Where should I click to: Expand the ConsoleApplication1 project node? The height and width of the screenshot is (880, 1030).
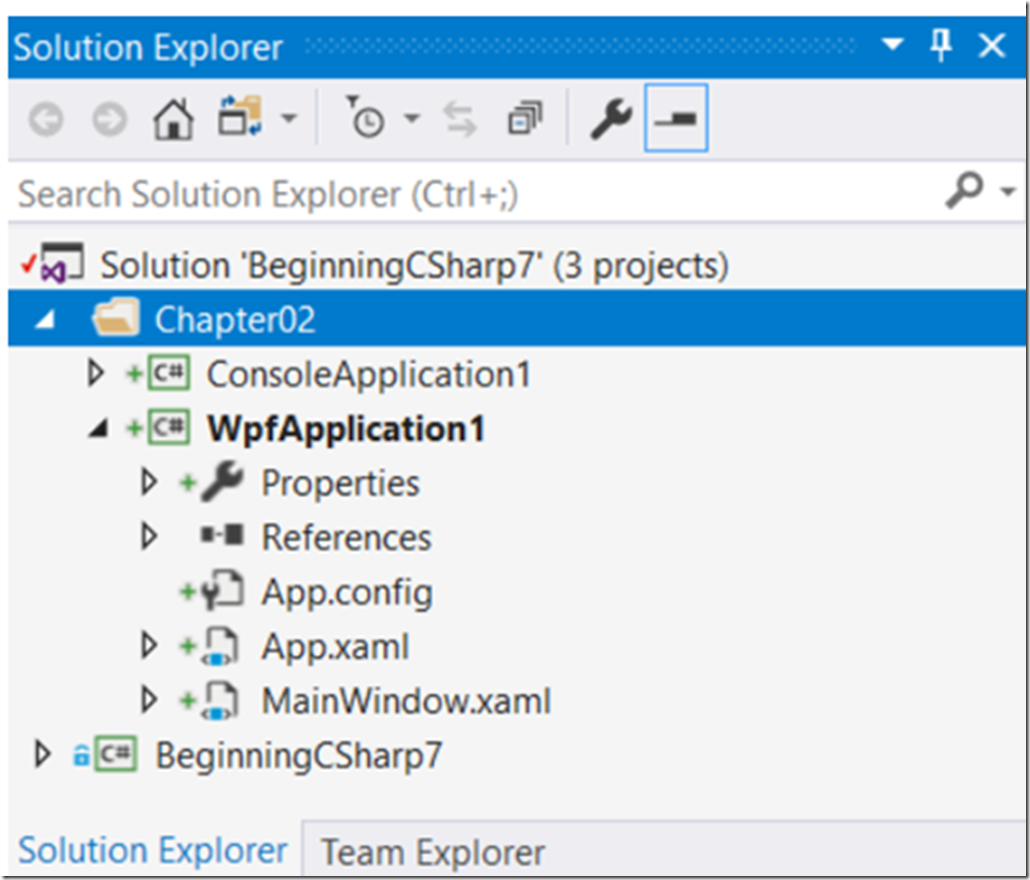pyautogui.click(x=95, y=372)
